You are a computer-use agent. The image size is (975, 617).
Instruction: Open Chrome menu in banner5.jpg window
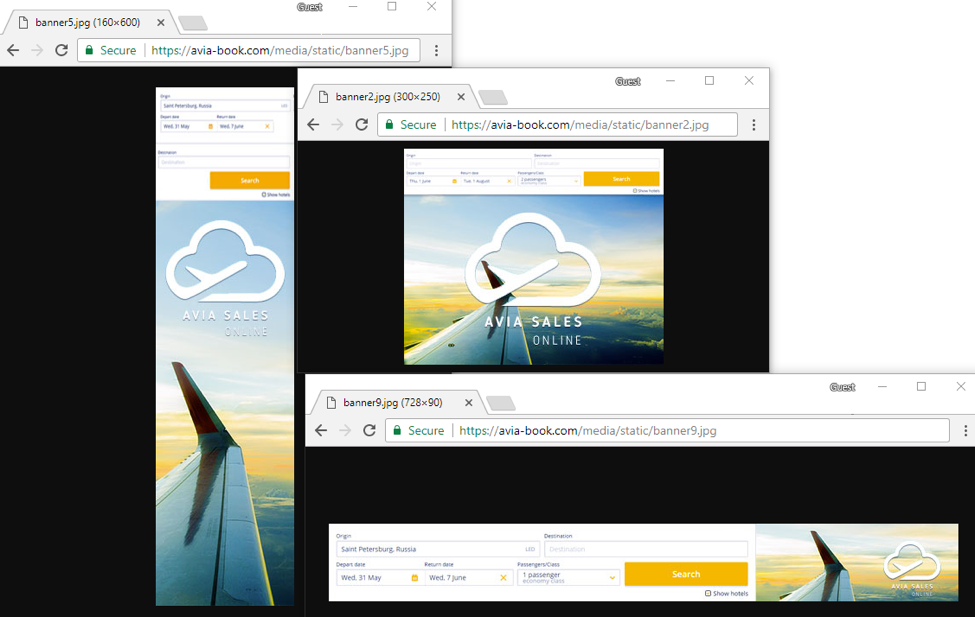(x=437, y=50)
